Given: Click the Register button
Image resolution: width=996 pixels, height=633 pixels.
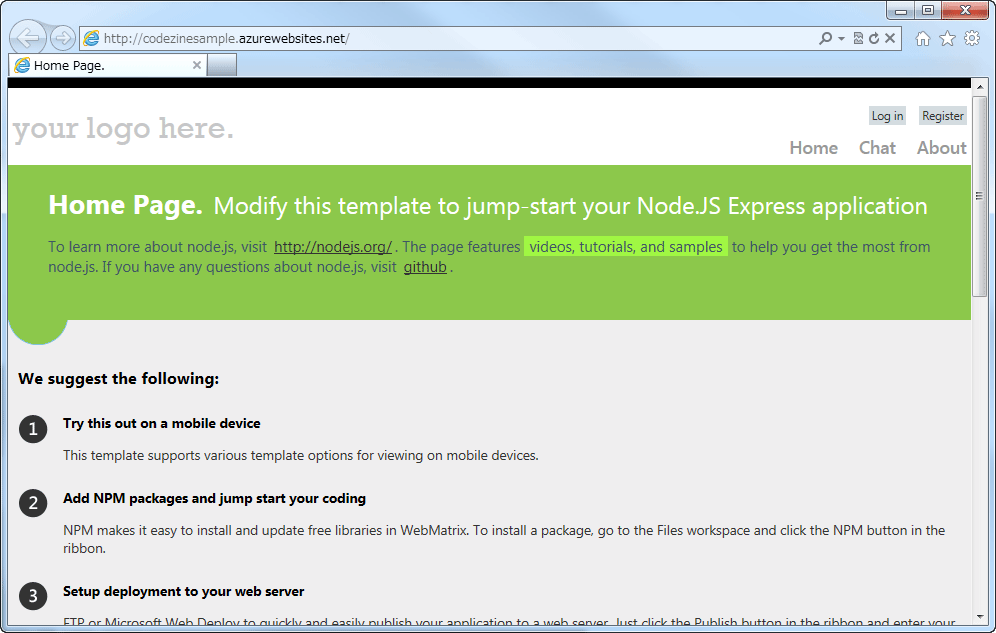Looking at the screenshot, I should click(943, 116).
